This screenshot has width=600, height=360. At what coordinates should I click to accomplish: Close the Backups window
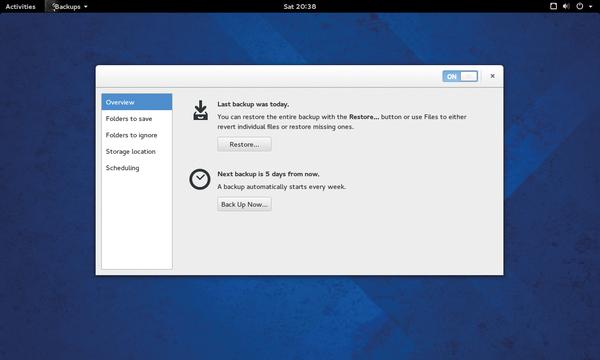pyautogui.click(x=492, y=76)
